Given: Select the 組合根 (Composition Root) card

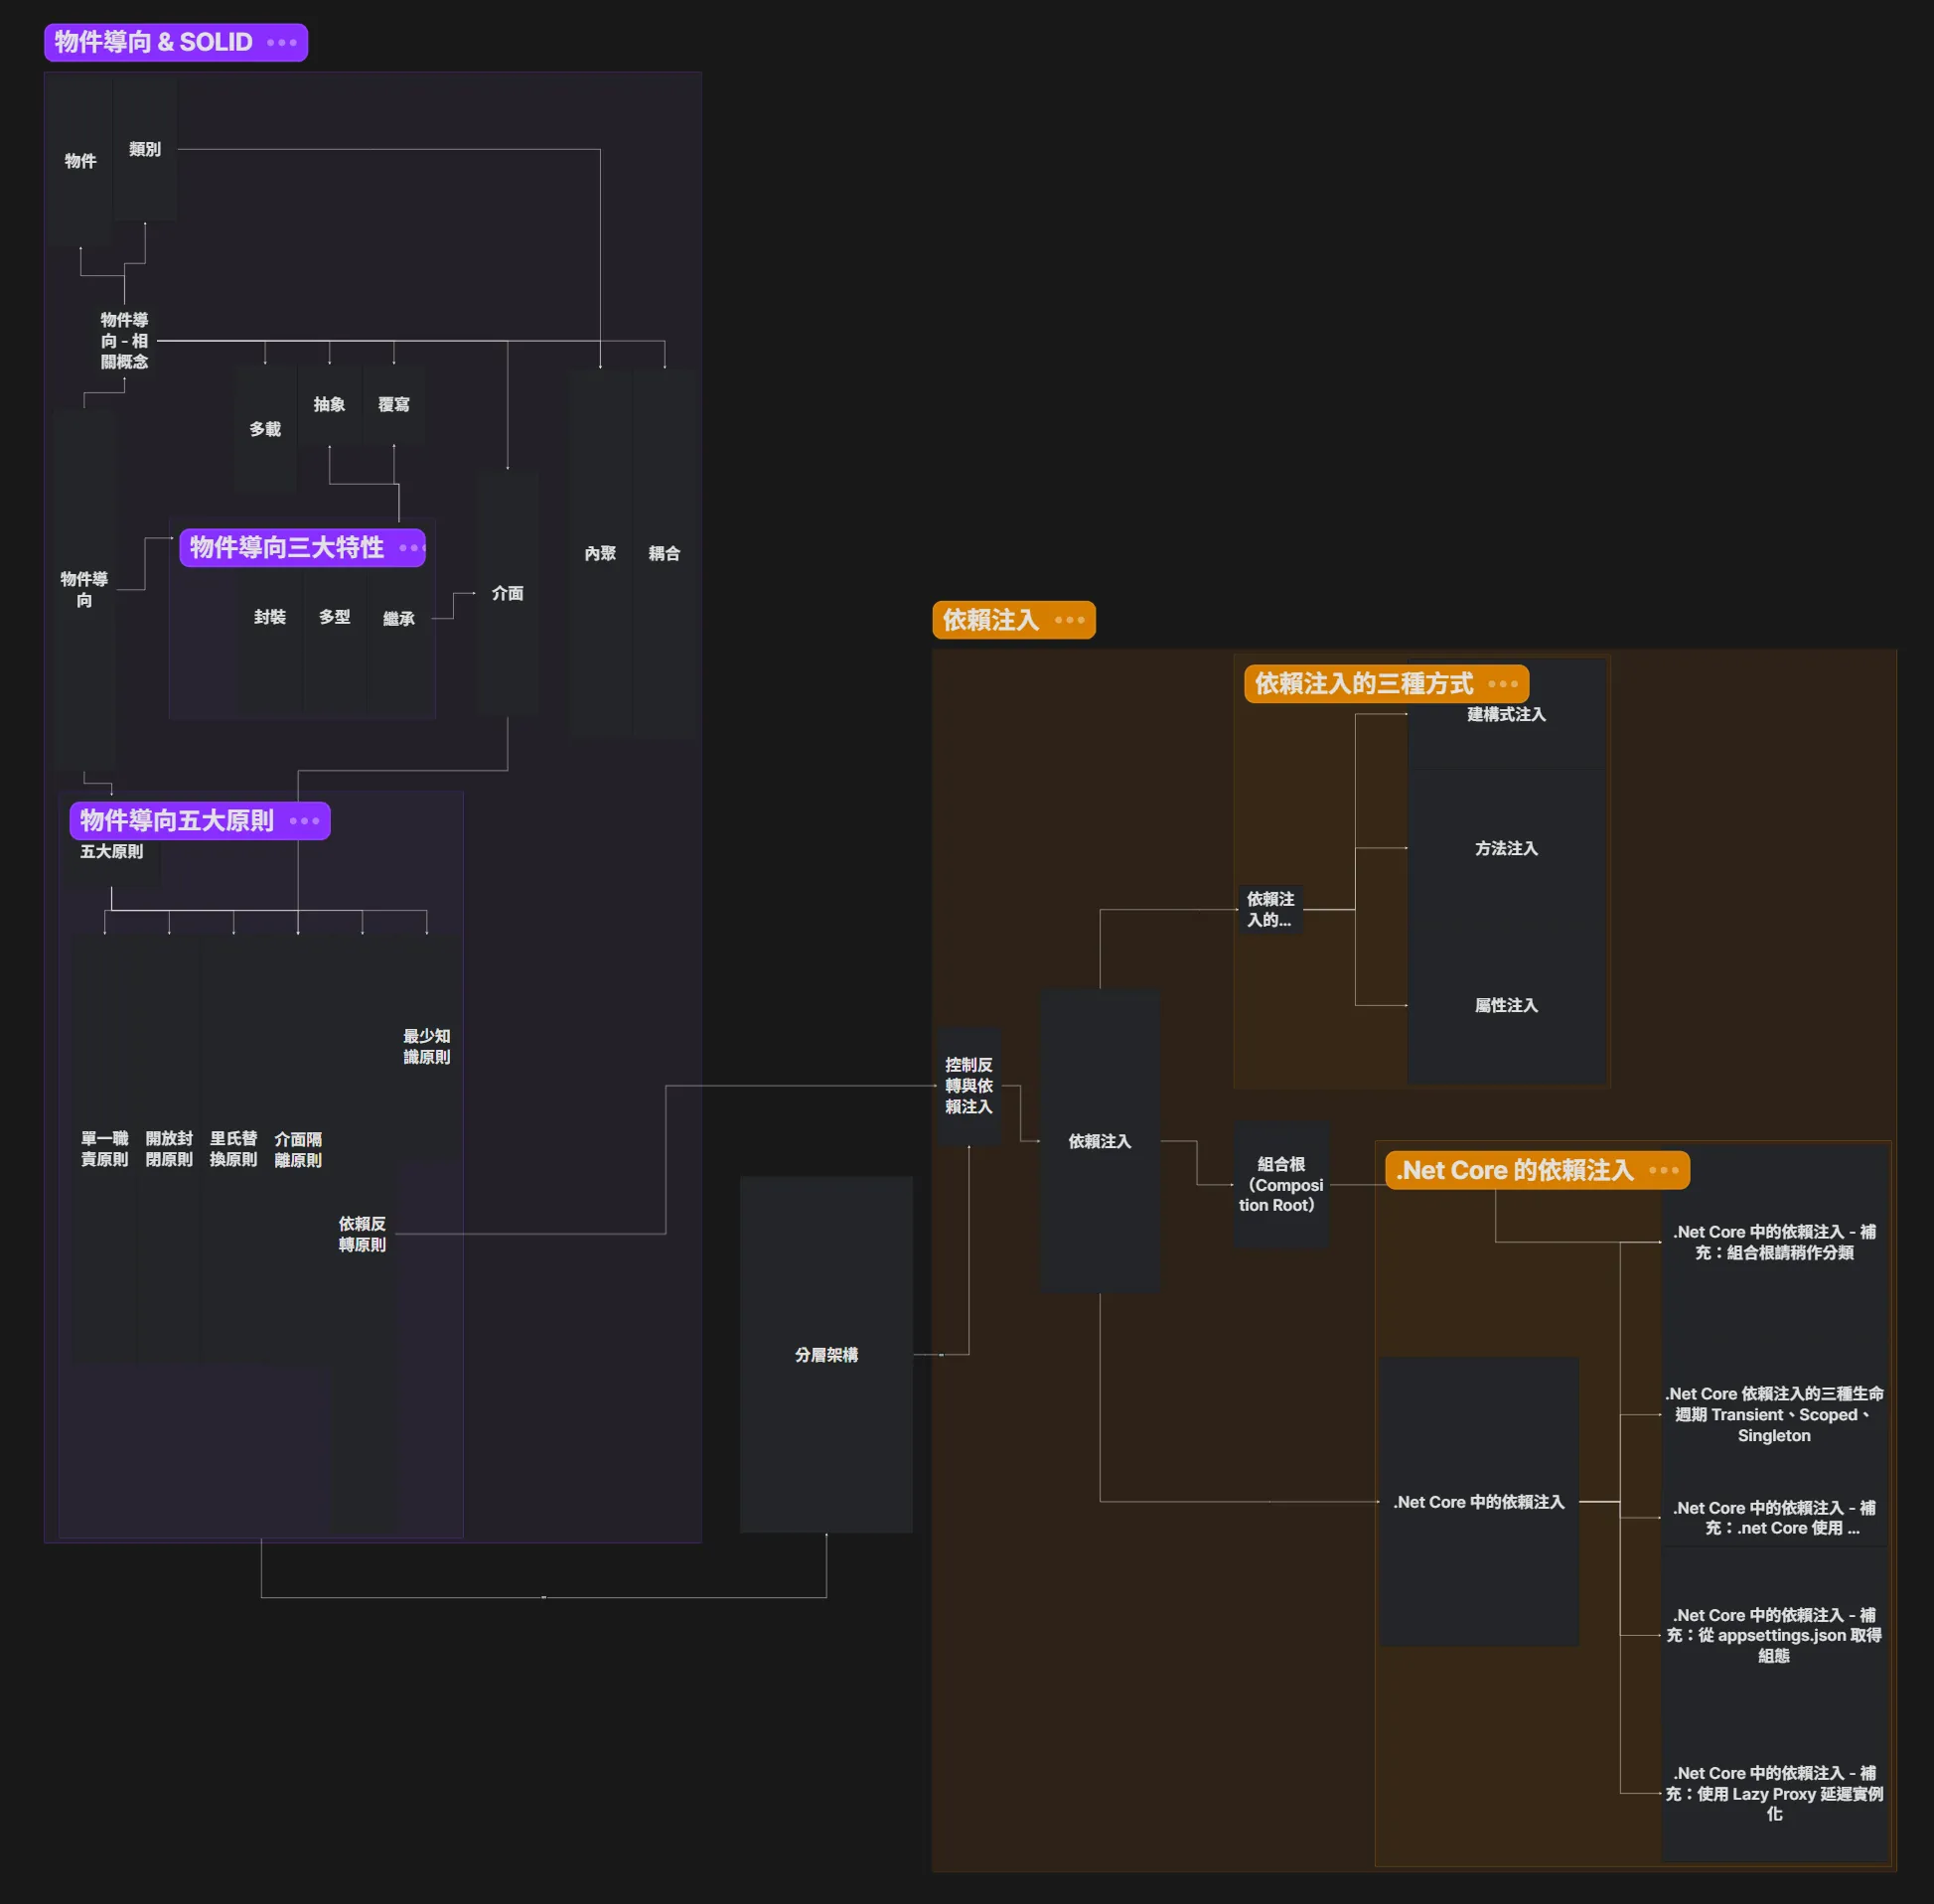Looking at the screenshot, I should [x=1280, y=1184].
